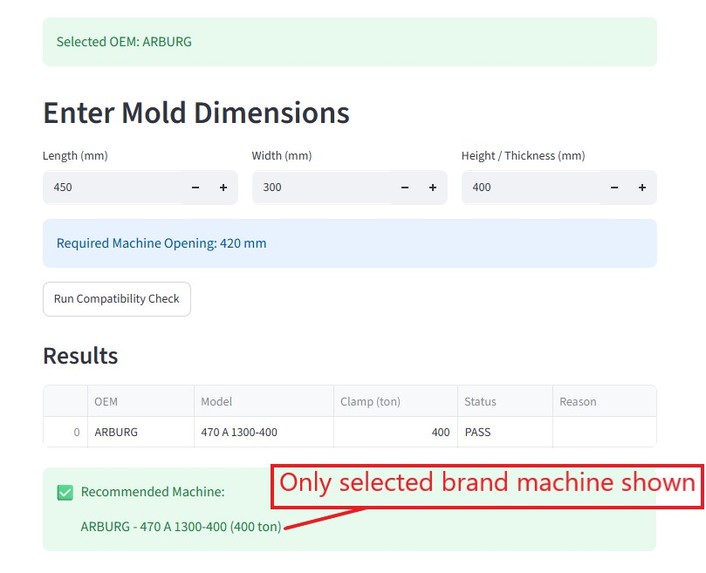Click the Results heading
Viewport: 706px width, 573px height.
click(81, 356)
